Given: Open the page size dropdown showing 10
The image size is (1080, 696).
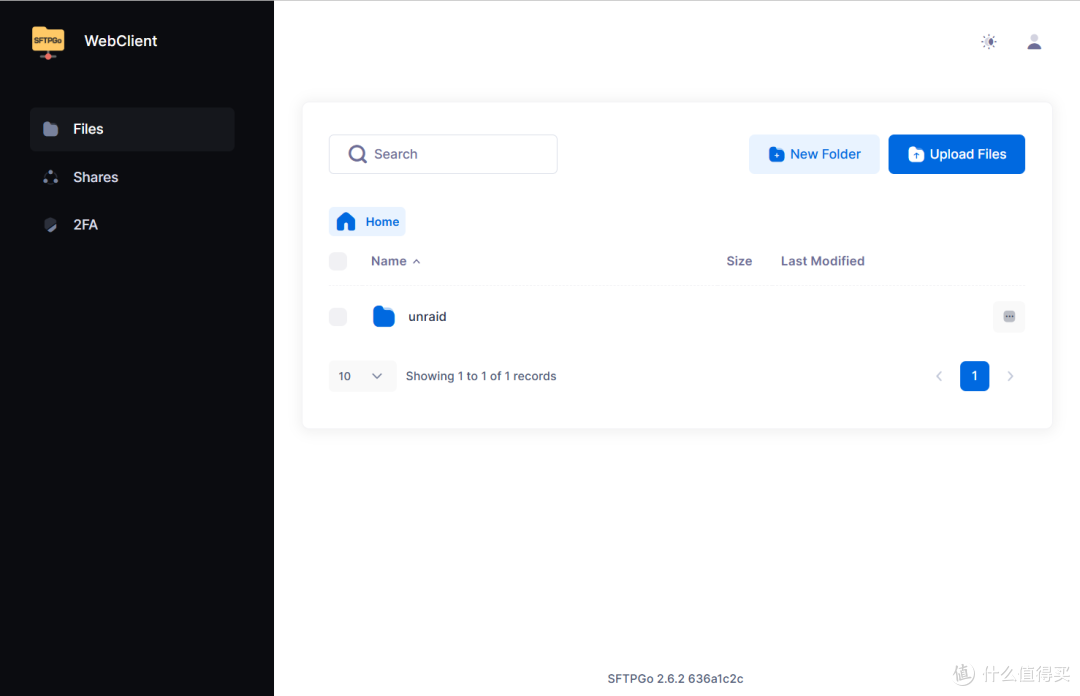Looking at the screenshot, I should [362, 376].
